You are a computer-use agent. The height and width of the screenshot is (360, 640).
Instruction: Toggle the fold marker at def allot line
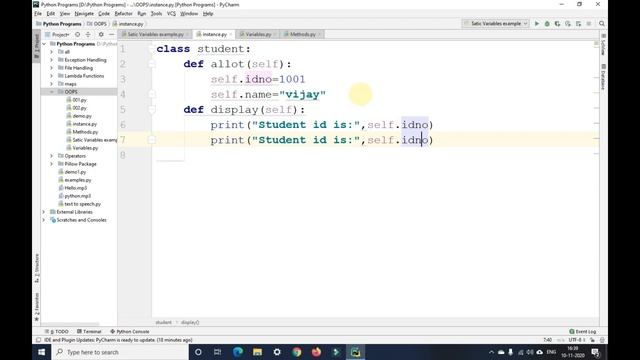click(151, 64)
